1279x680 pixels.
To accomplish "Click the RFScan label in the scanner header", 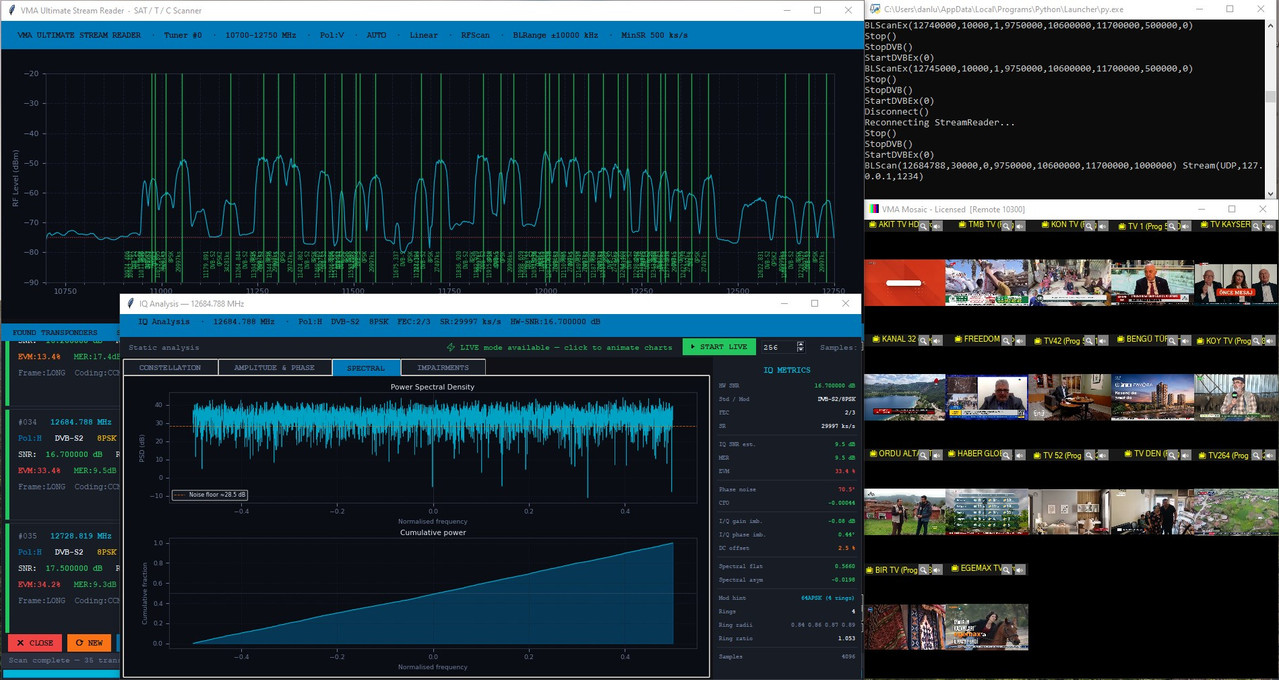I will [x=475, y=35].
